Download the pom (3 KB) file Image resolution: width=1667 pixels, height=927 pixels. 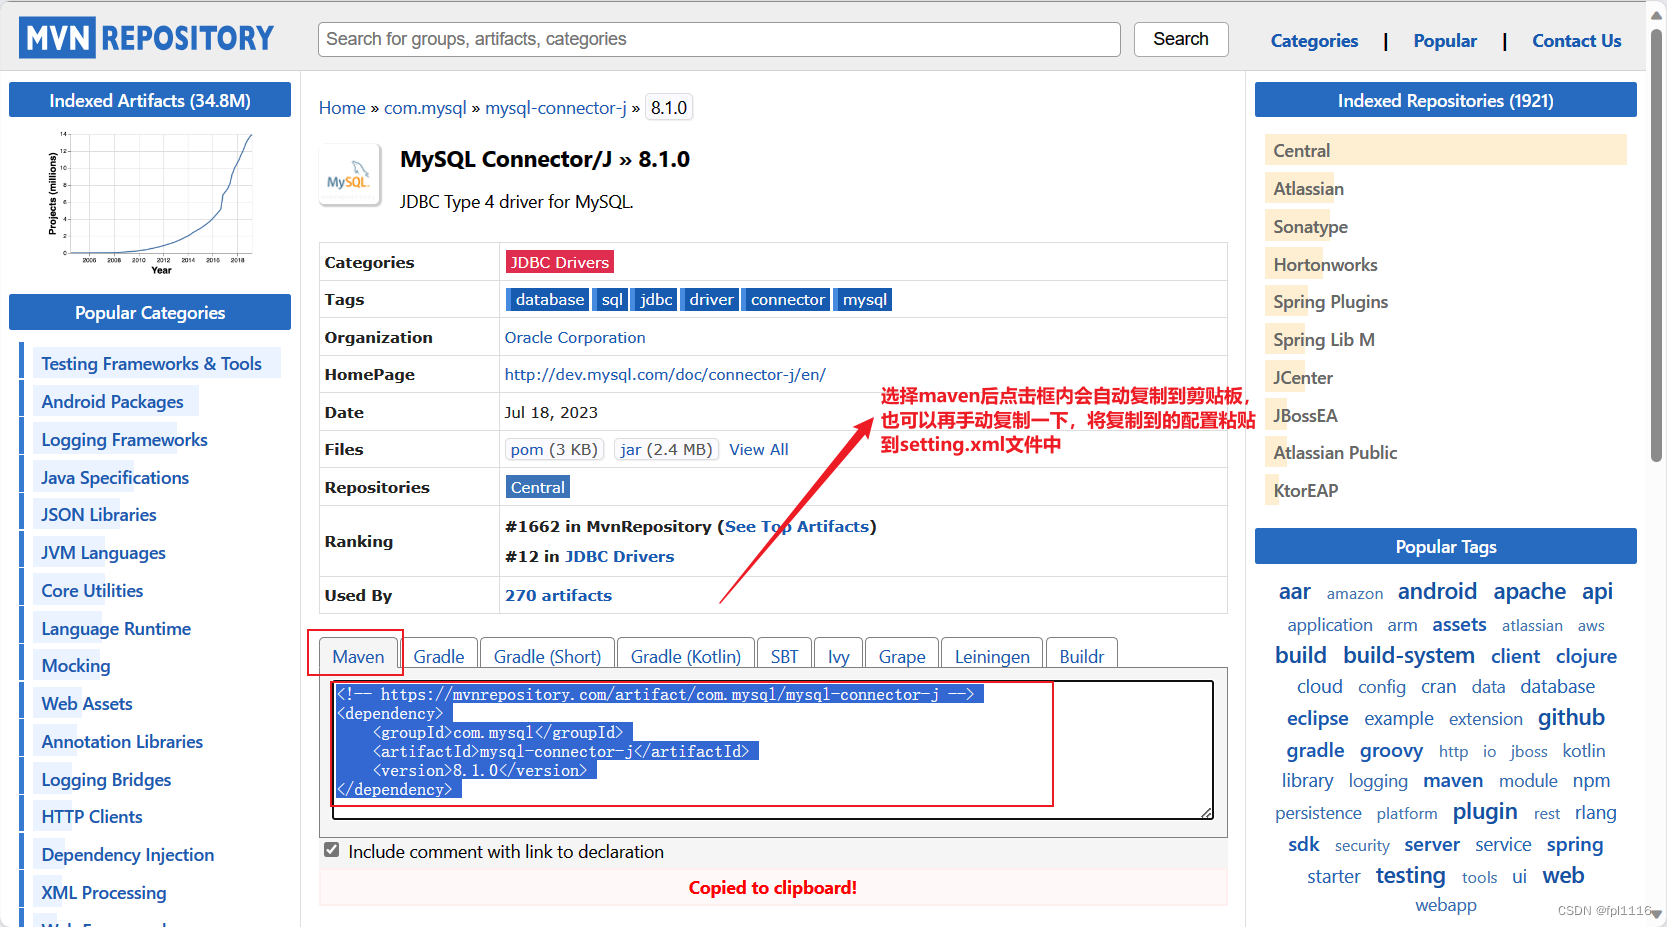click(554, 449)
